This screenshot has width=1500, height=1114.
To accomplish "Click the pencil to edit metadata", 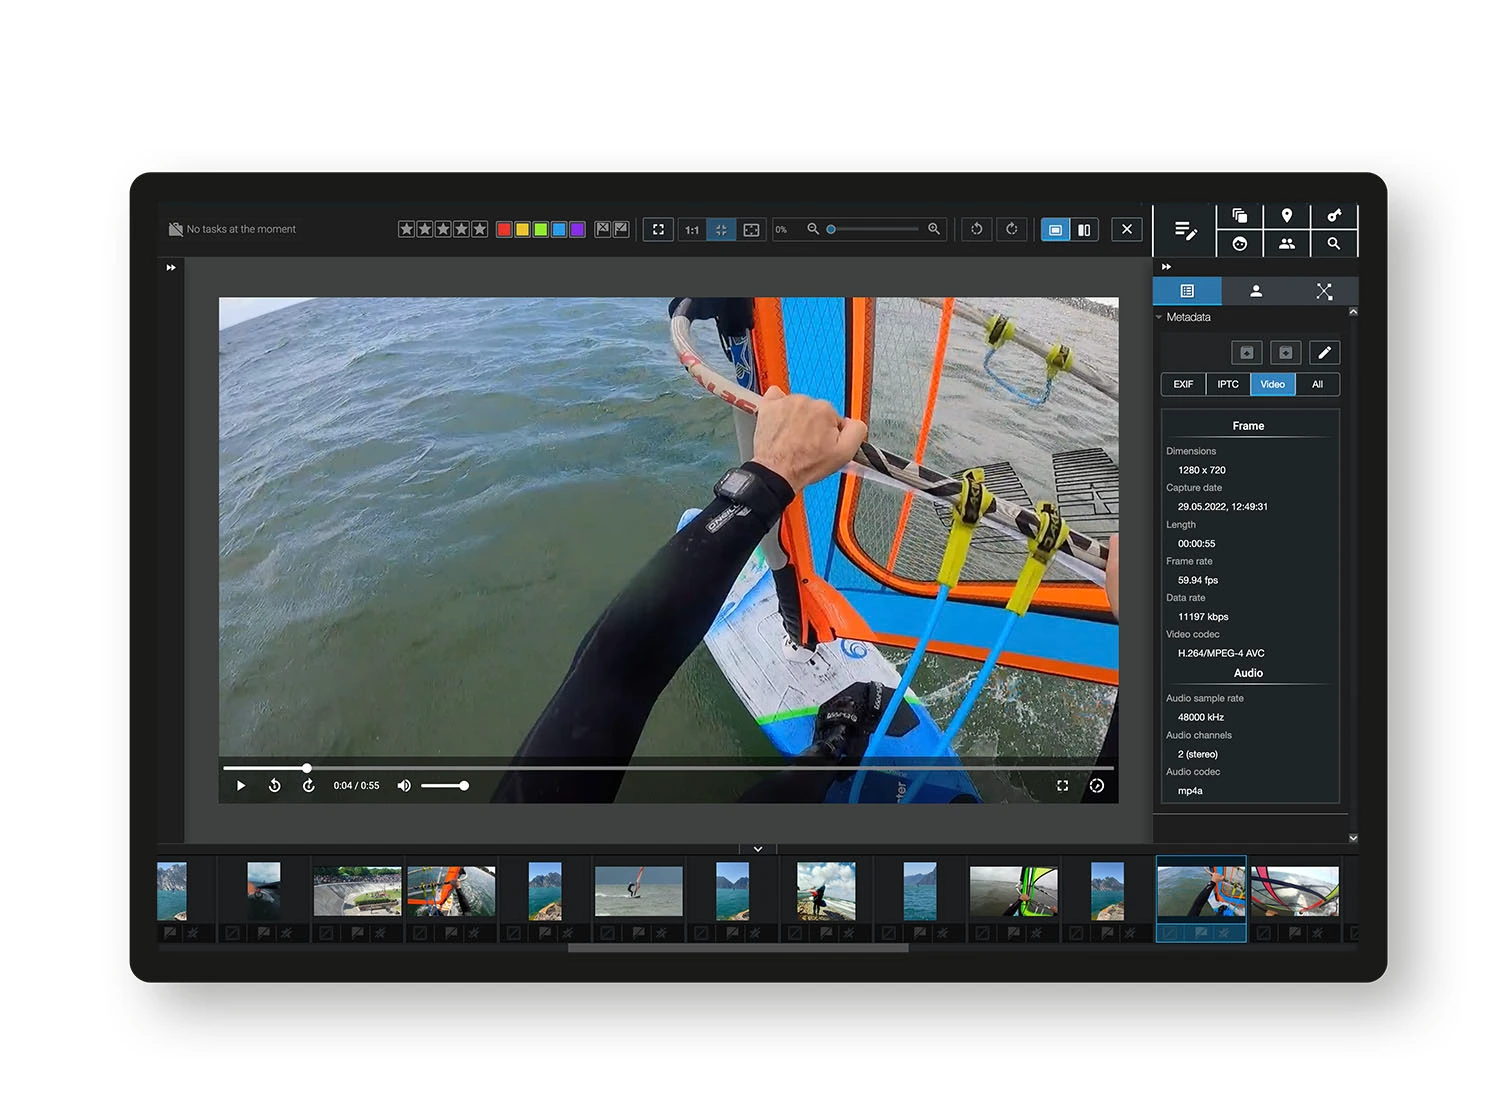I will 1324,352.
